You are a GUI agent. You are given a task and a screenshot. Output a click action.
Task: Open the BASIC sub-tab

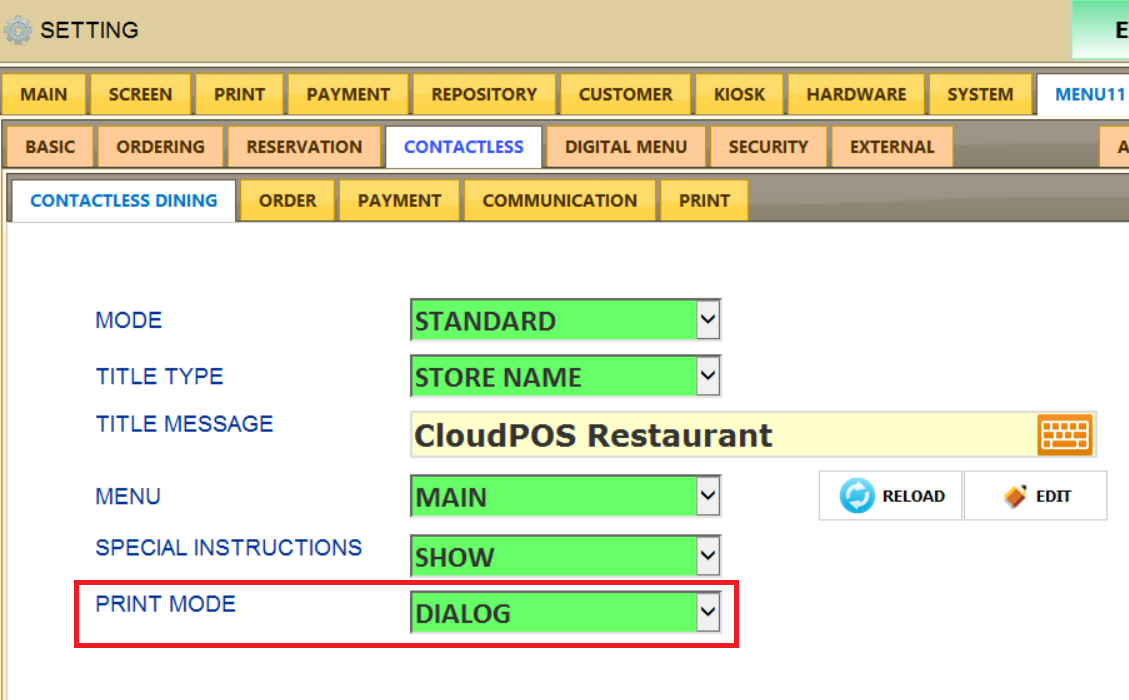[50, 147]
